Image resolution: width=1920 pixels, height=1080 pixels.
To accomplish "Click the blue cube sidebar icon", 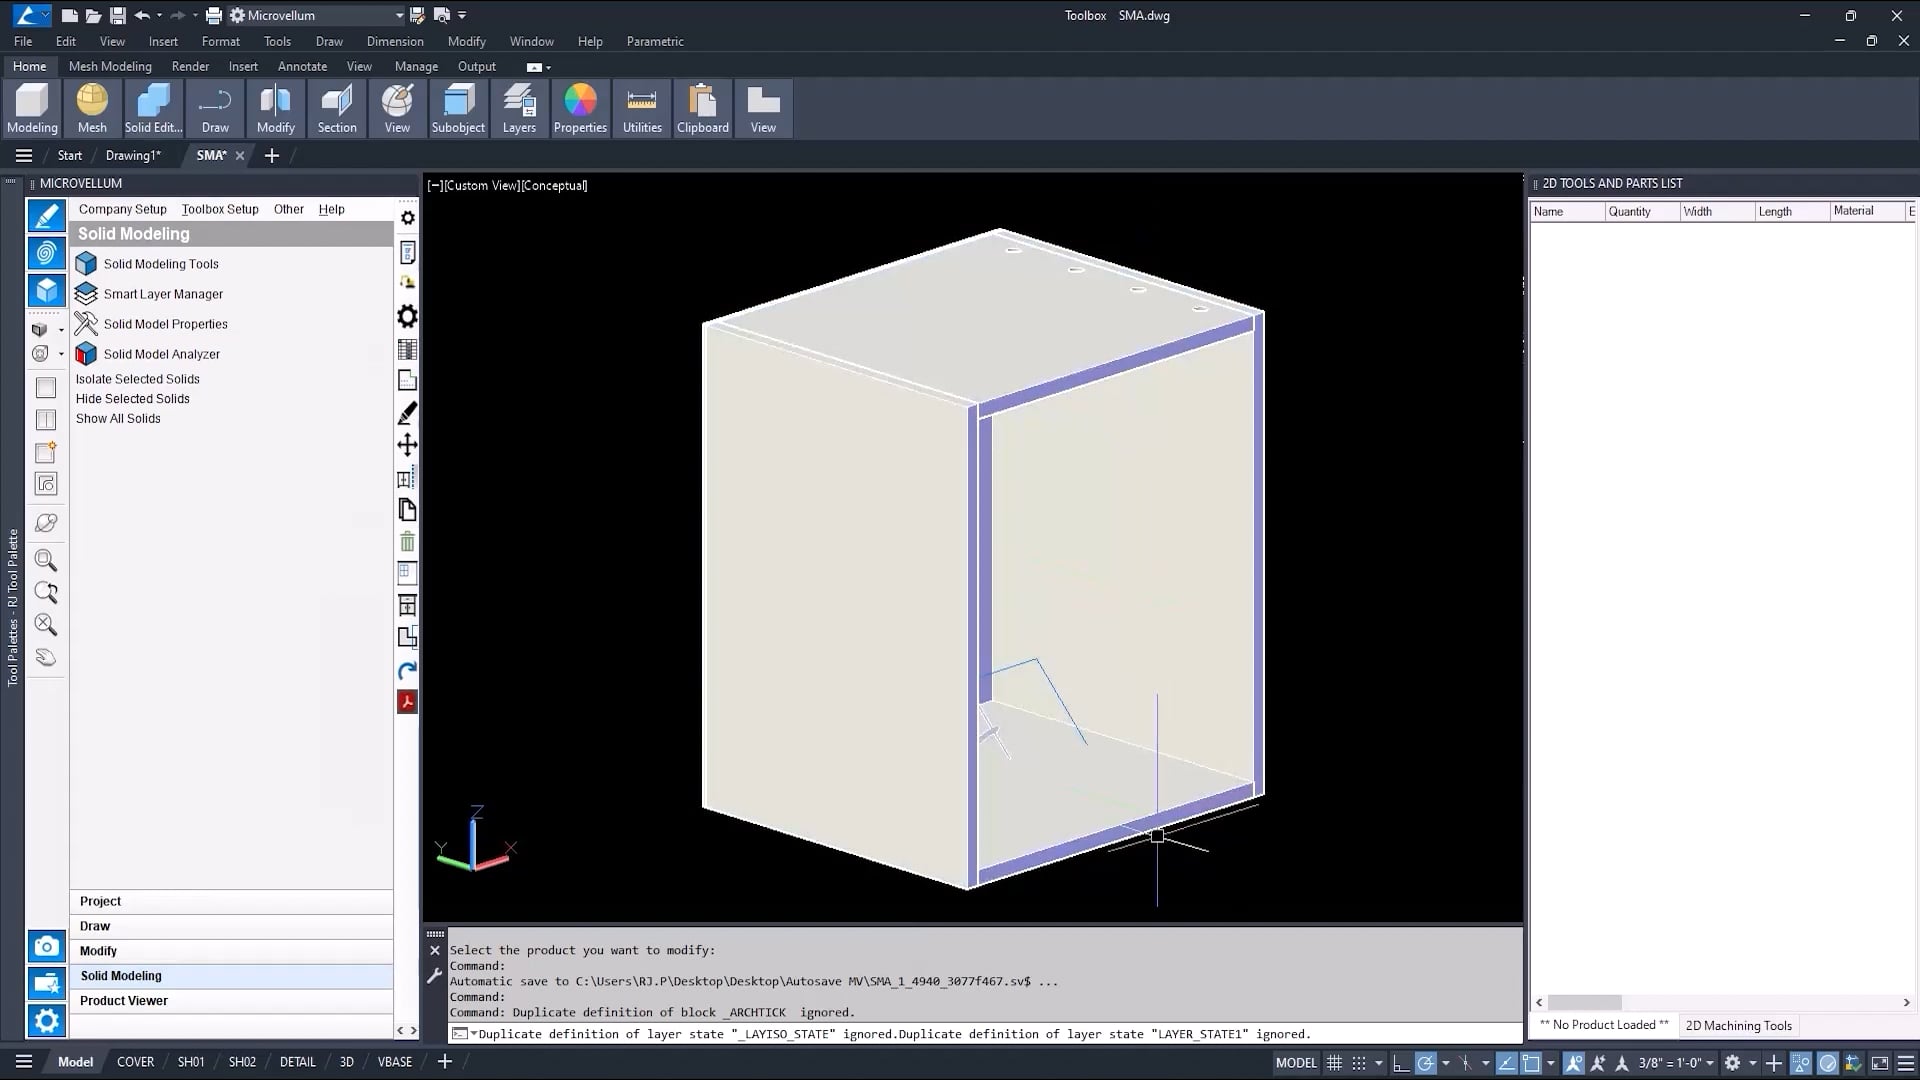I will click(x=46, y=290).
